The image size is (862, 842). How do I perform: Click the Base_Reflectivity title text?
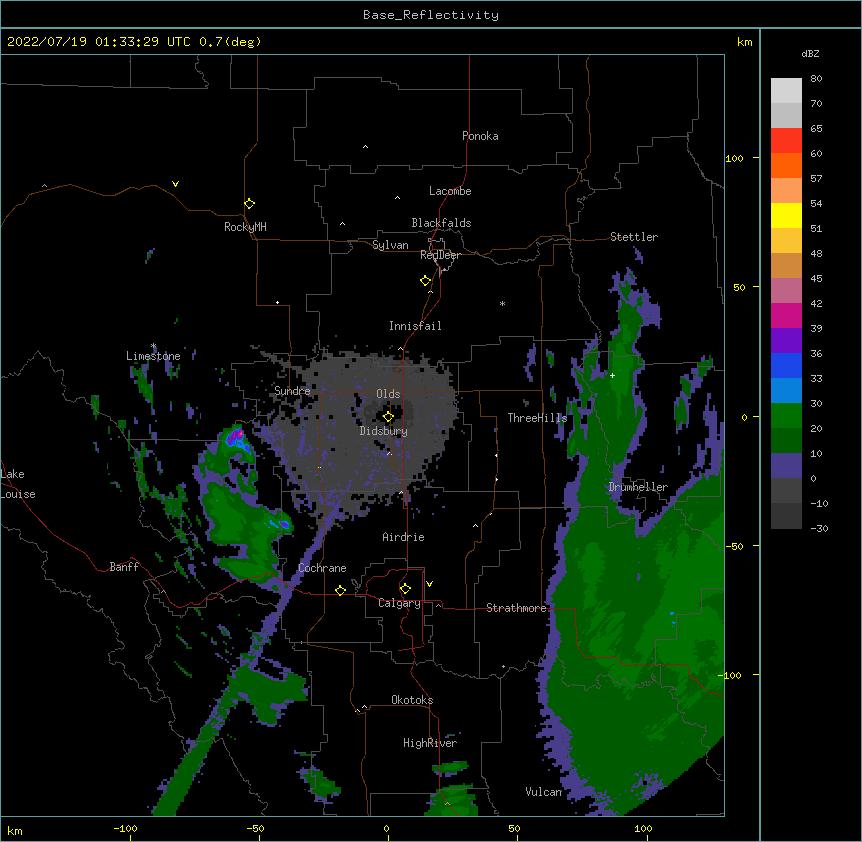coord(431,15)
